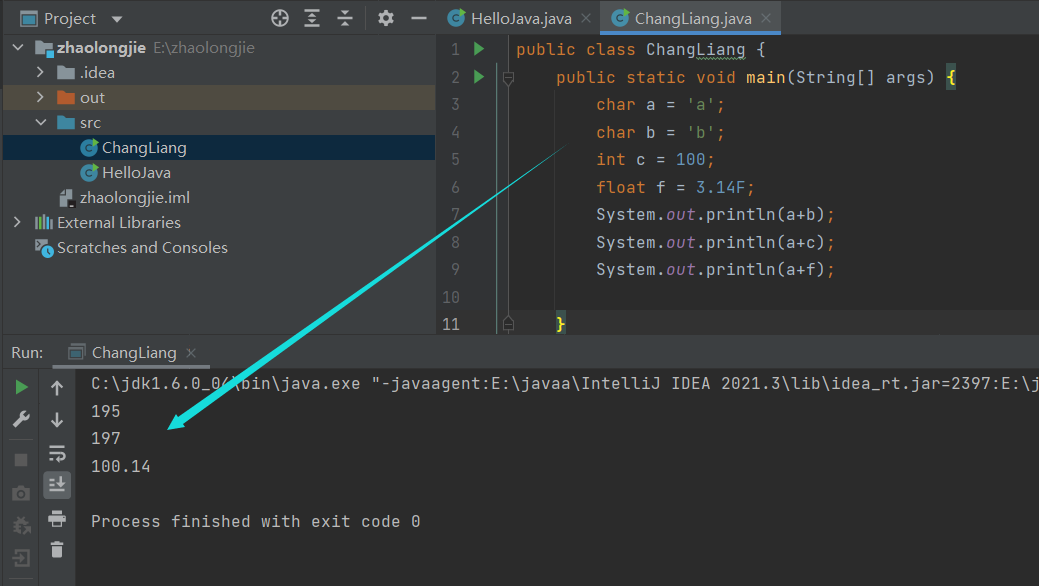Click on 'int c = 100;' code line
The height and width of the screenshot is (586, 1039).
655,160
